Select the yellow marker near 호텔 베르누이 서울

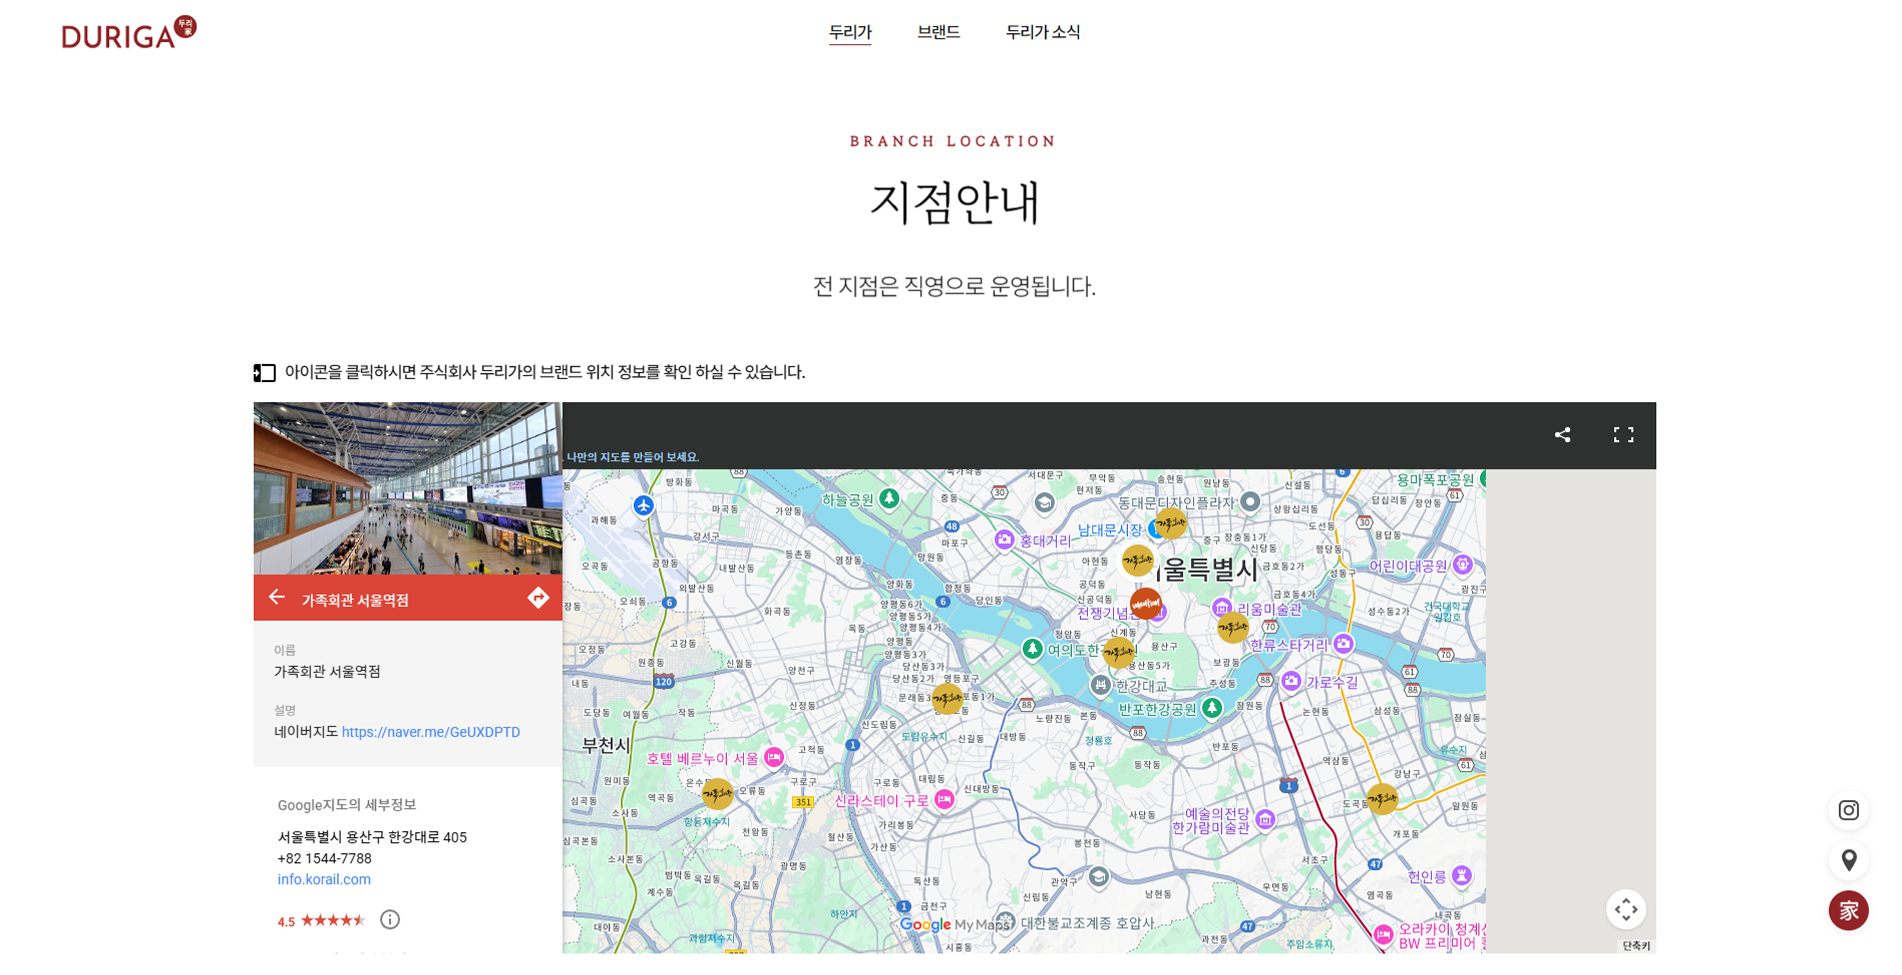click(717, 794)
